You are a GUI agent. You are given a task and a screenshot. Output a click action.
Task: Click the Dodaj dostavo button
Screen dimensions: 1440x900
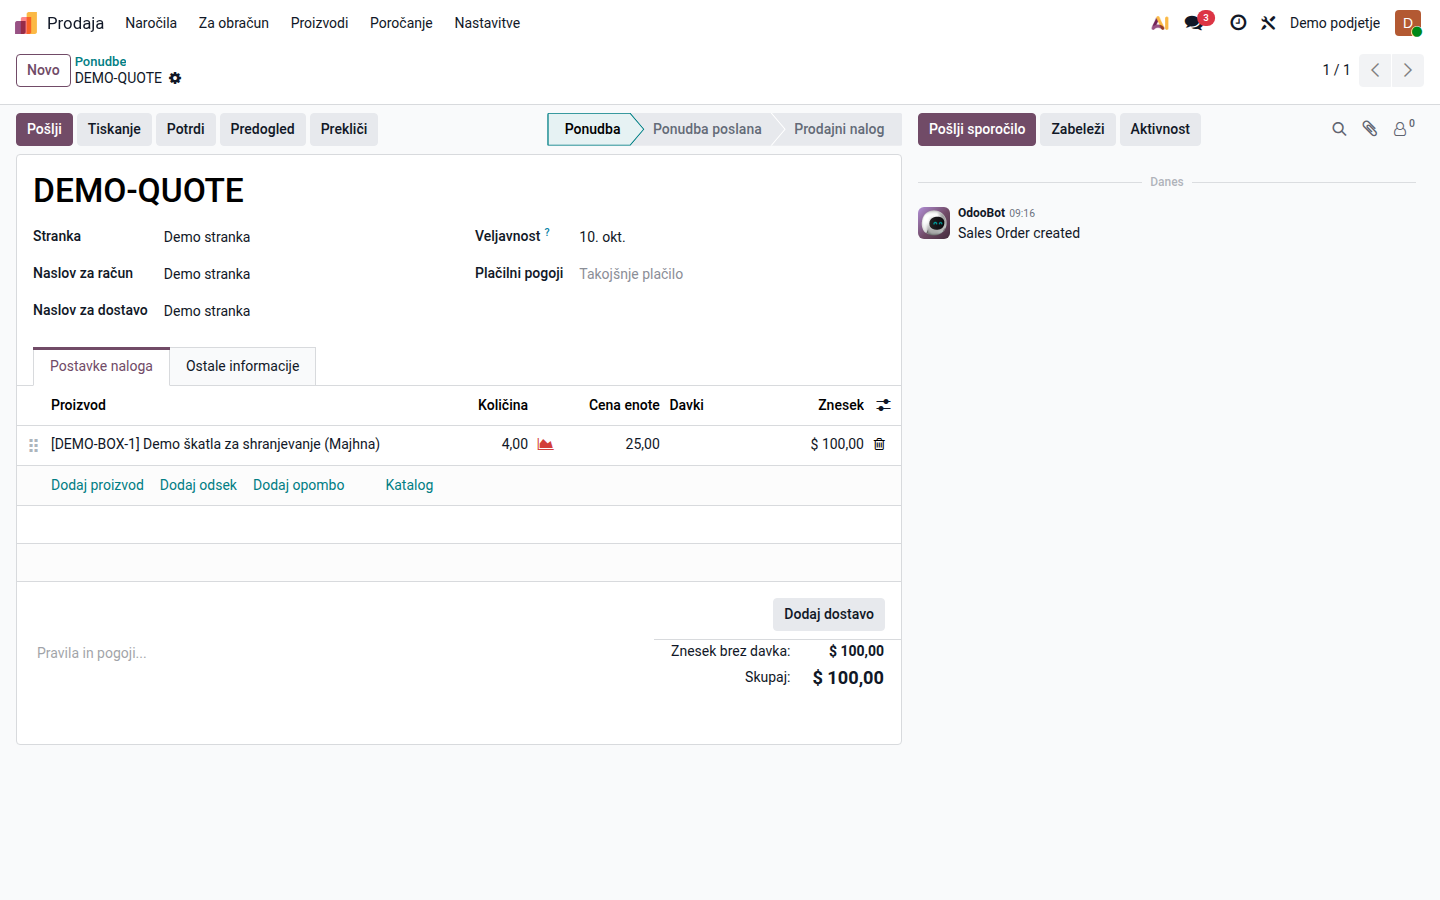pyautogui.click(x=829, y=614)
